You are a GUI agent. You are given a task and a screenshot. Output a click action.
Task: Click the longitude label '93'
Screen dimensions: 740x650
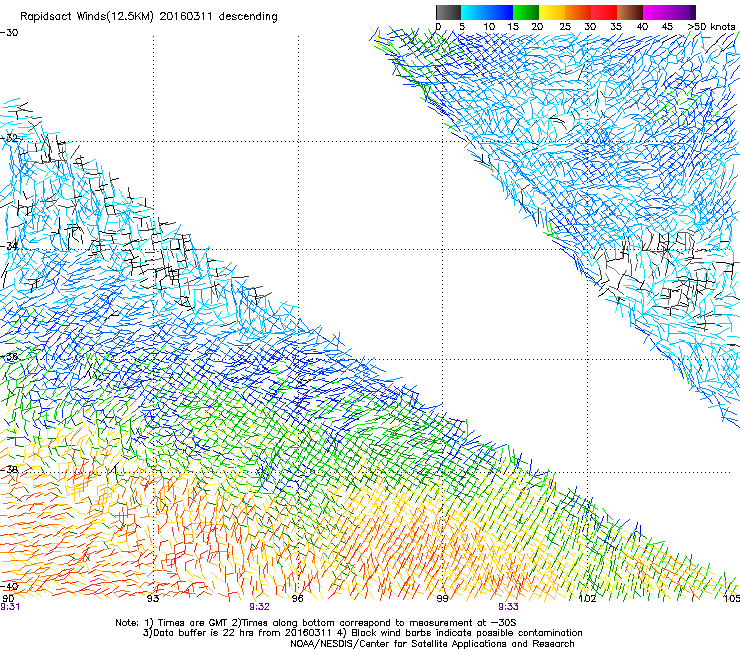pos(152,599)
